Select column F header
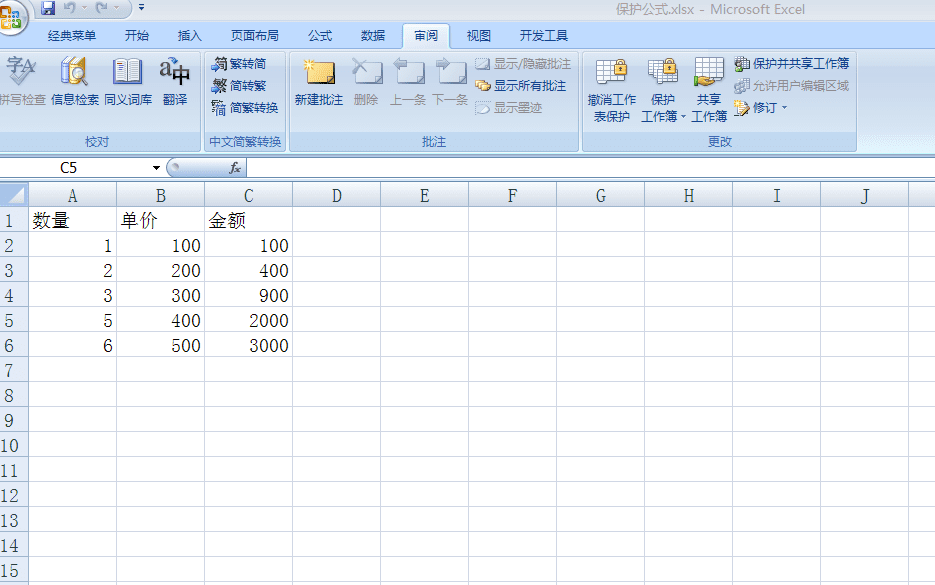This screenshot has width=935, height=585. pos(512,195)
